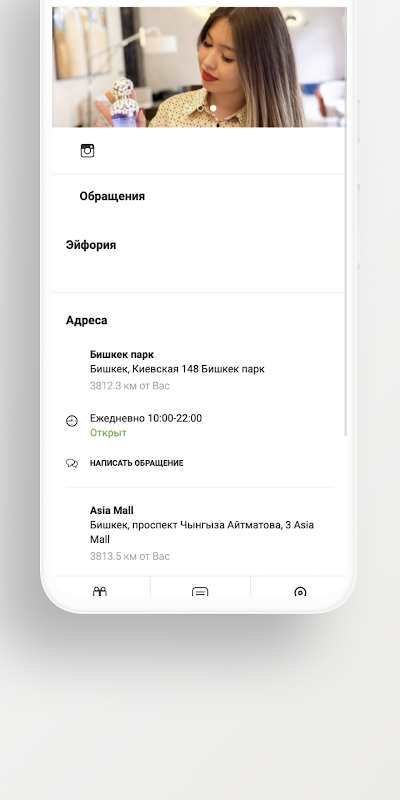
Task: Open the location pin icon in bottom bar
Action: click(300, 592)
